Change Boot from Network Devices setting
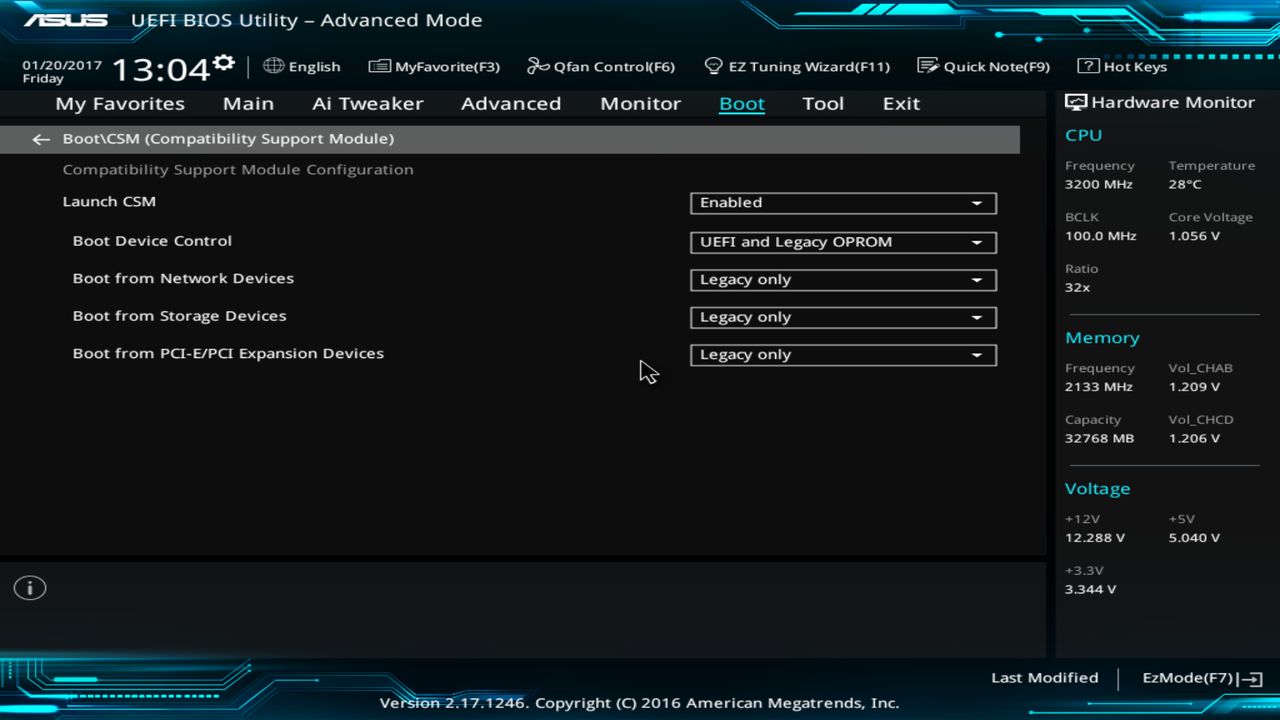 (842, 280)
